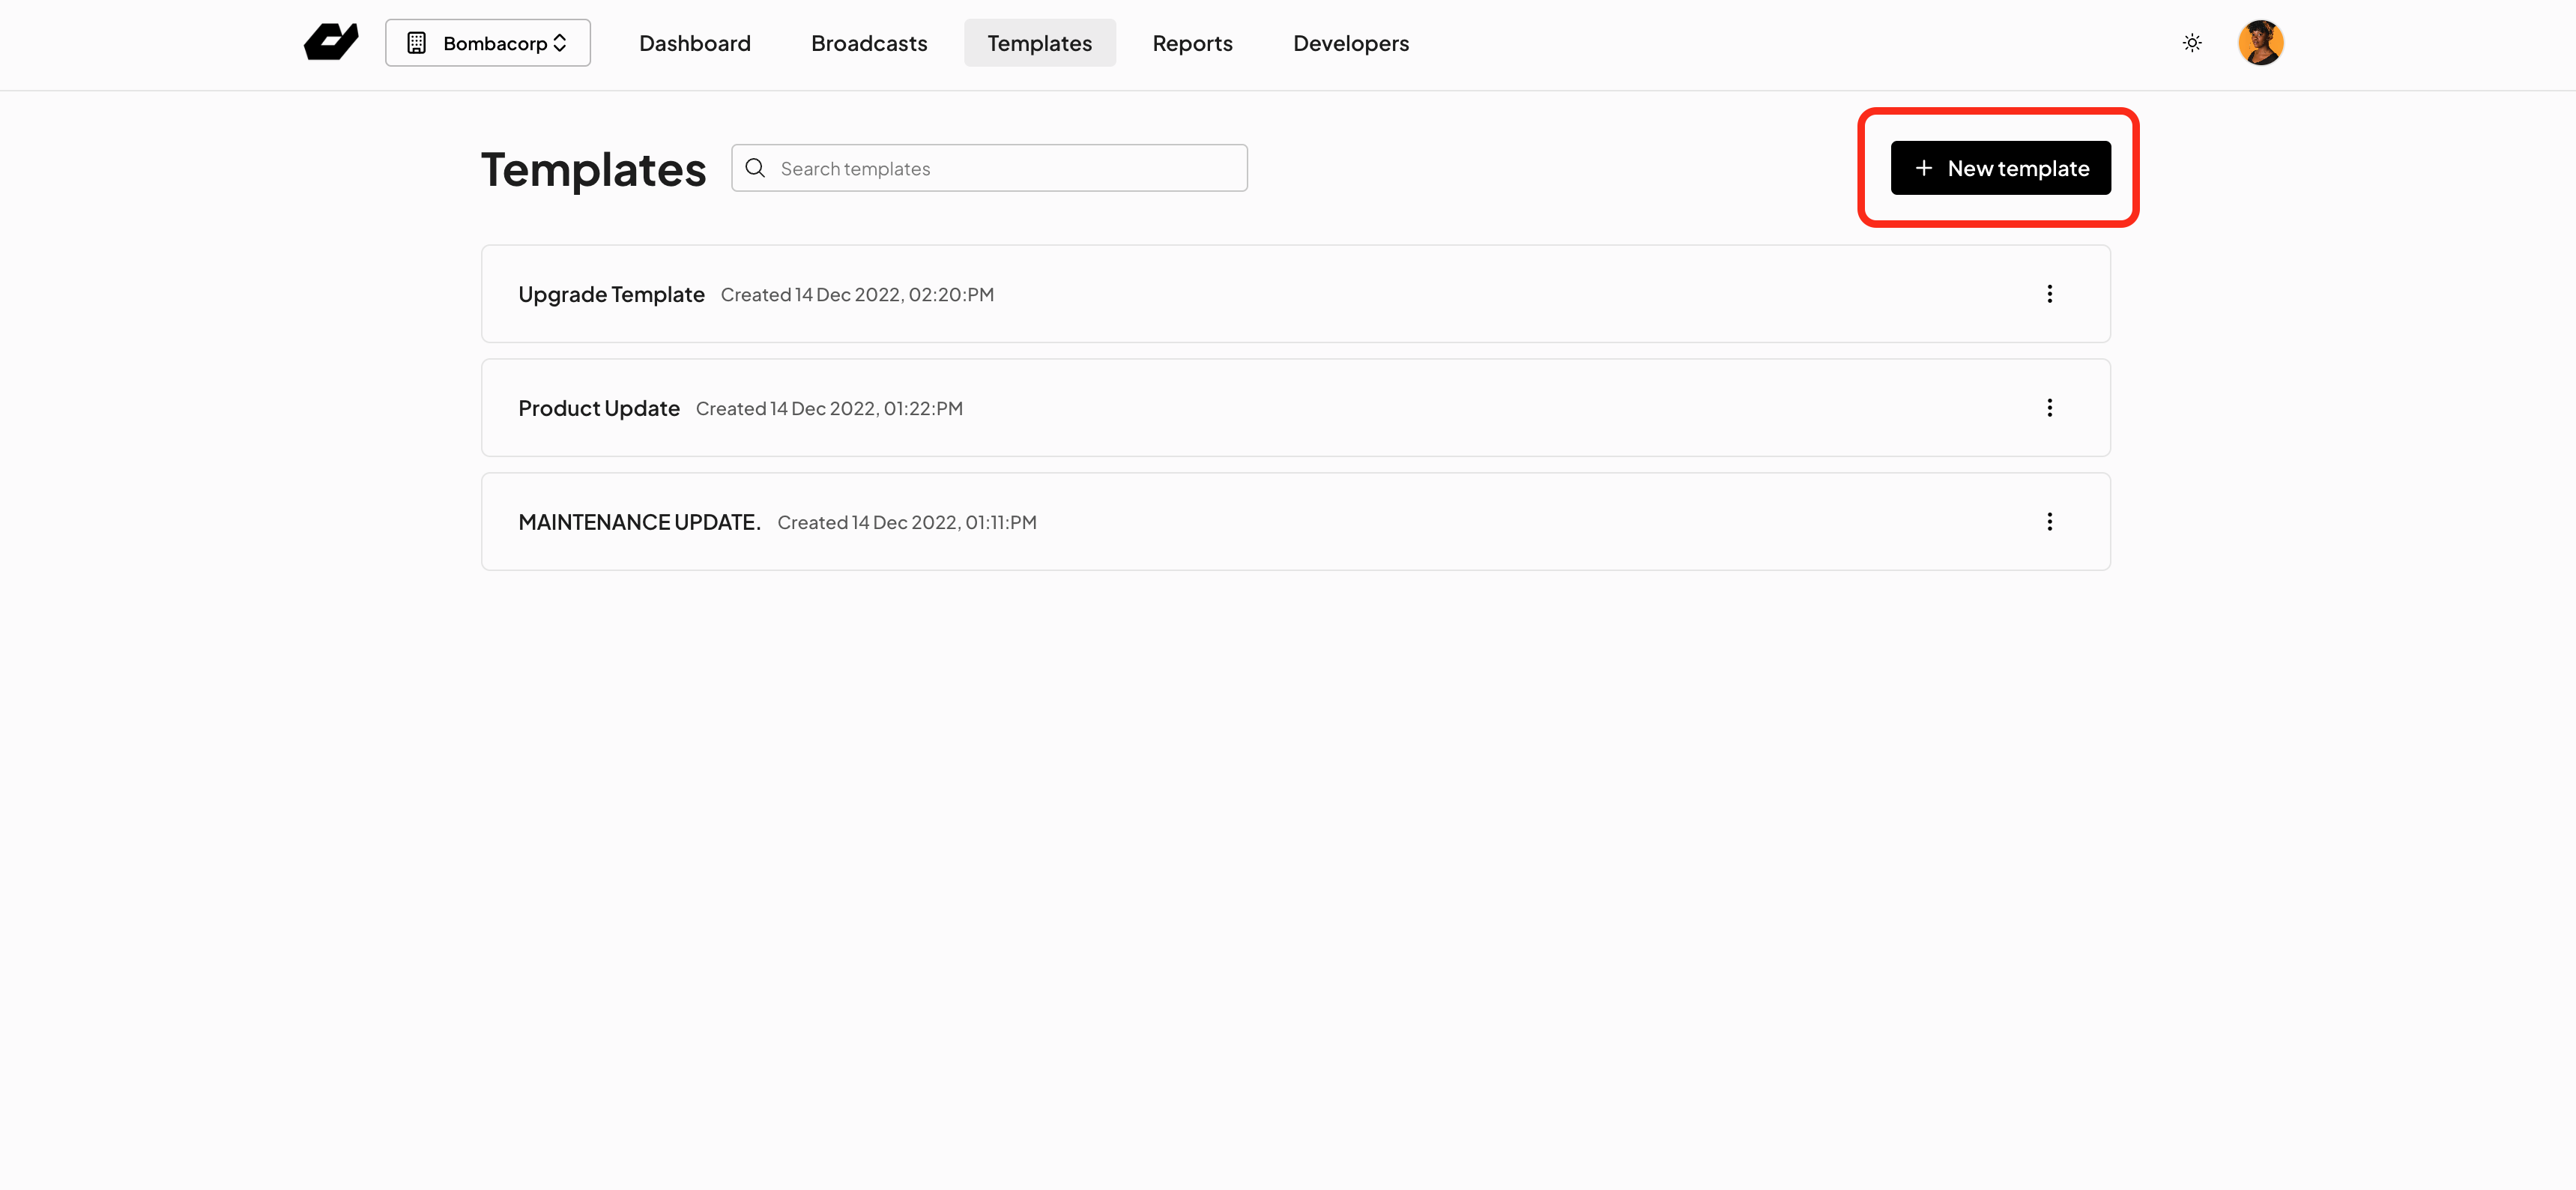This screenshot has height=1190, width=2576.
Task: Switch to the Reports tab
Action: [1192, 43]
